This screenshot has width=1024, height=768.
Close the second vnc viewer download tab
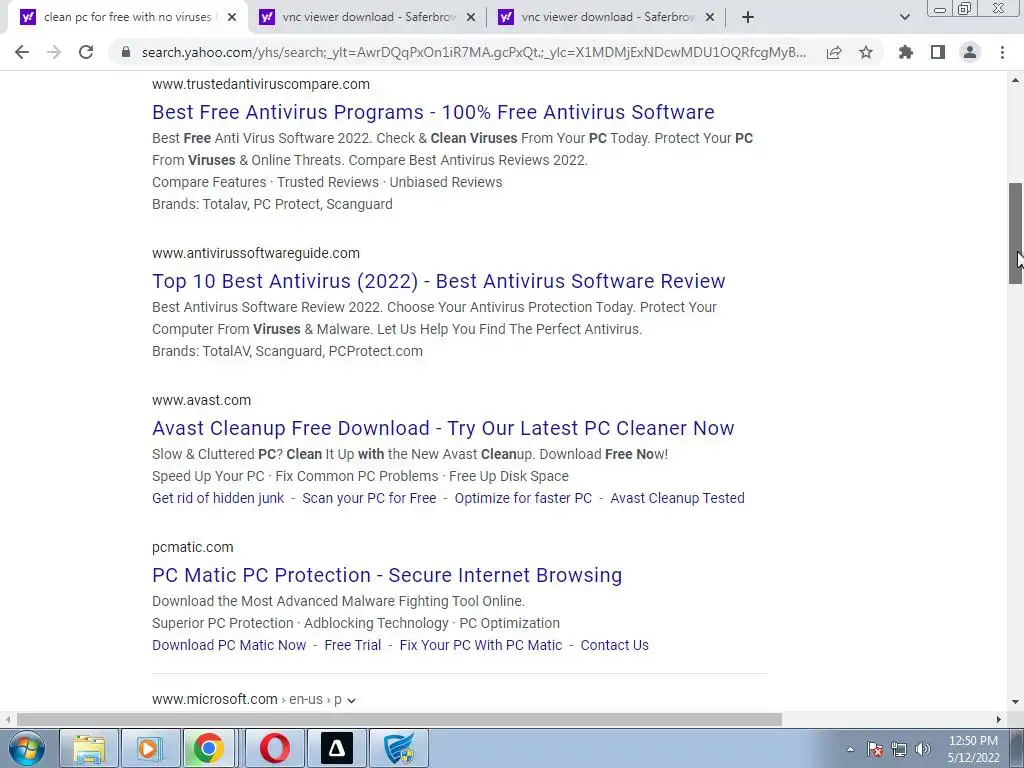[471, 18]
